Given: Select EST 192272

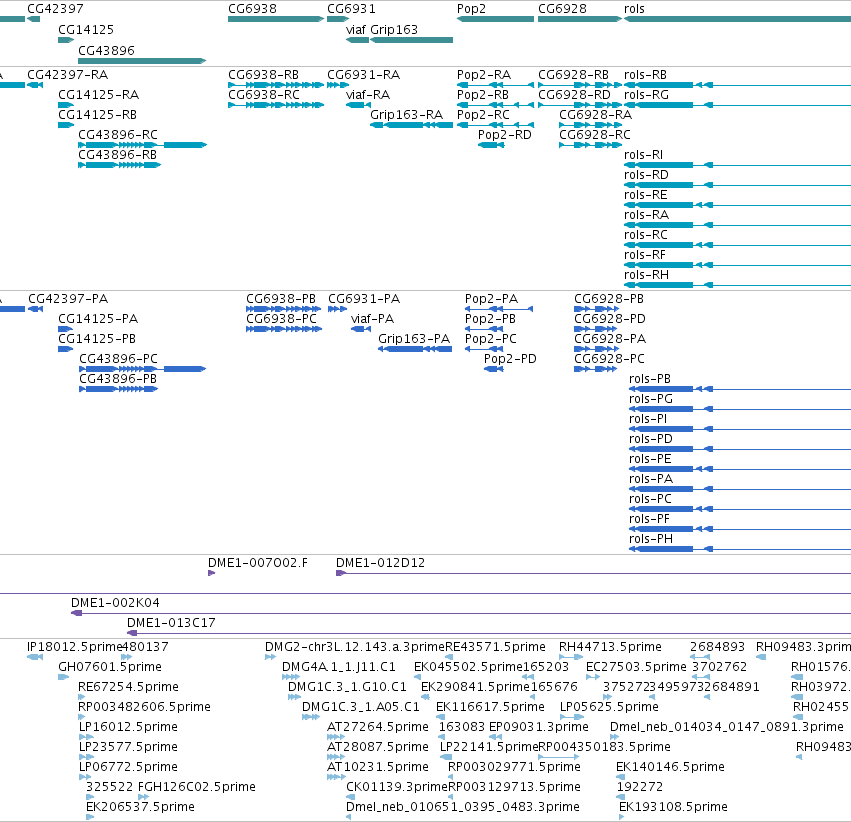Looking at the screenshot, I should [620, 797].
